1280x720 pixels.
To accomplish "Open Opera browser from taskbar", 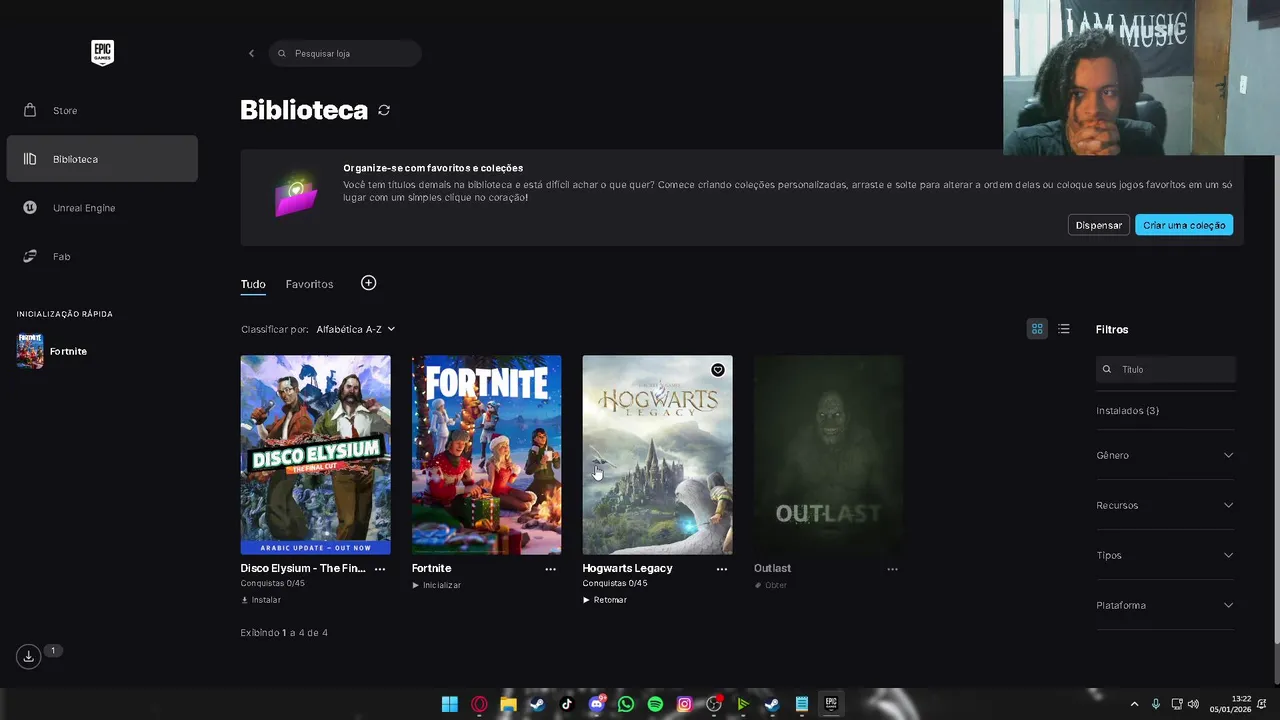I will 479,704.
